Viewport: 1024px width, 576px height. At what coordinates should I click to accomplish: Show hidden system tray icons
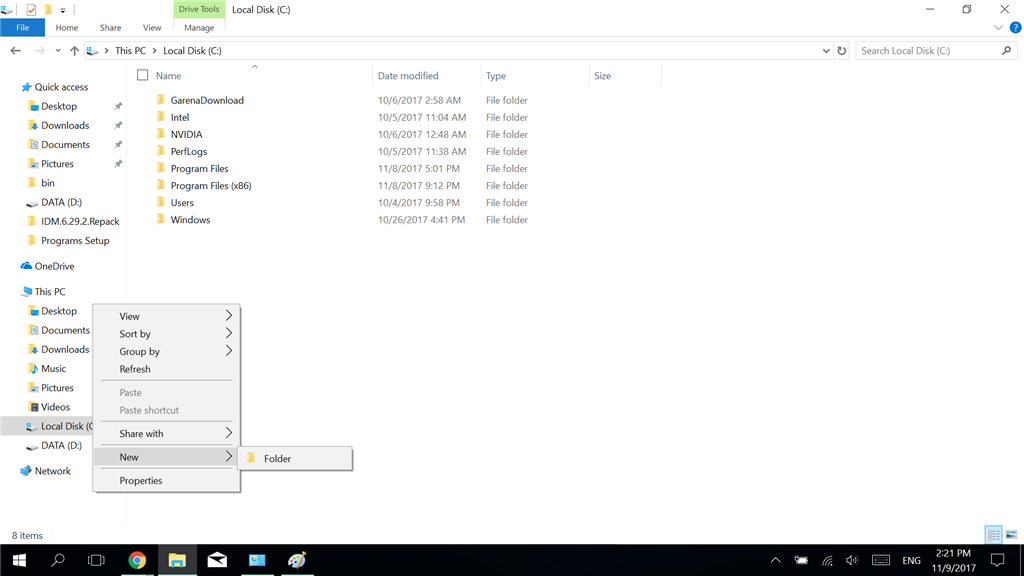775,560
